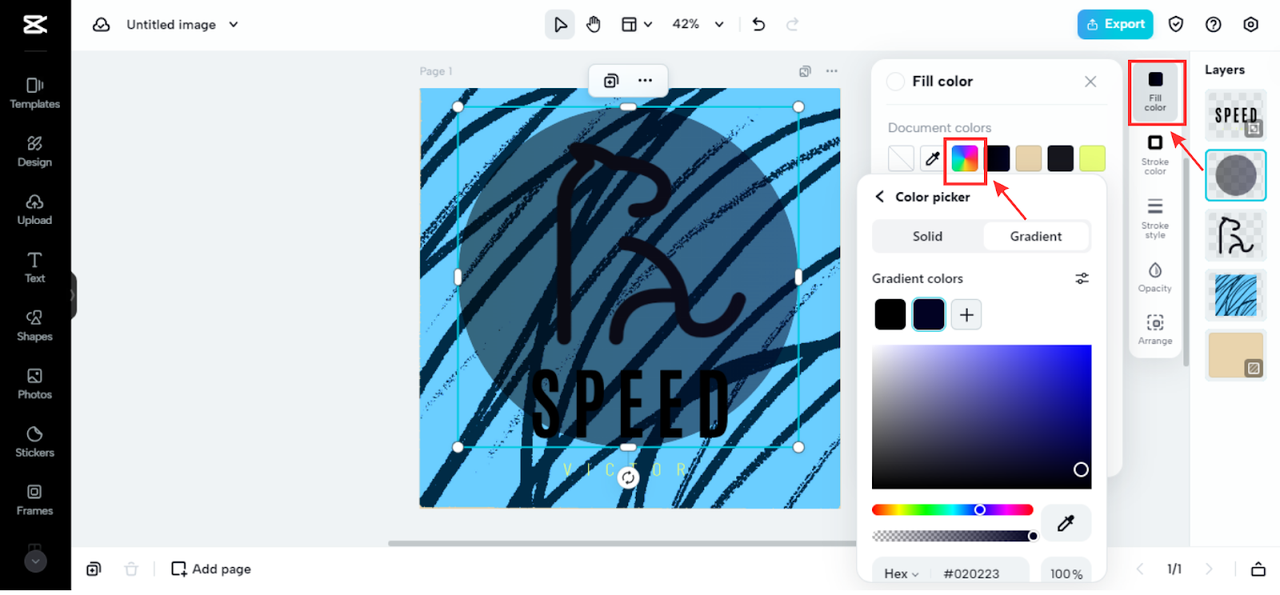Click the CapCut logo icon

[x=35, y=25]
